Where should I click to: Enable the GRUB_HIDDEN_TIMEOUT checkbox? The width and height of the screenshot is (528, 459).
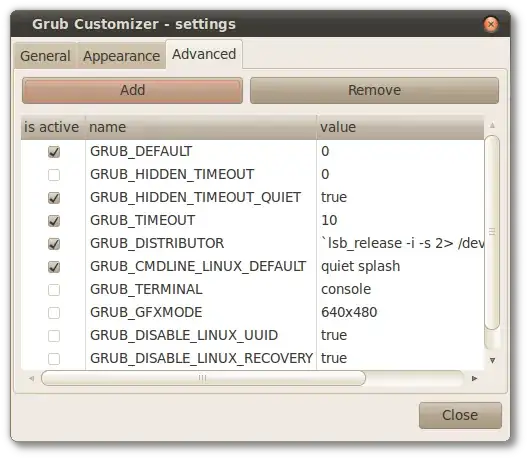[54, 175]
